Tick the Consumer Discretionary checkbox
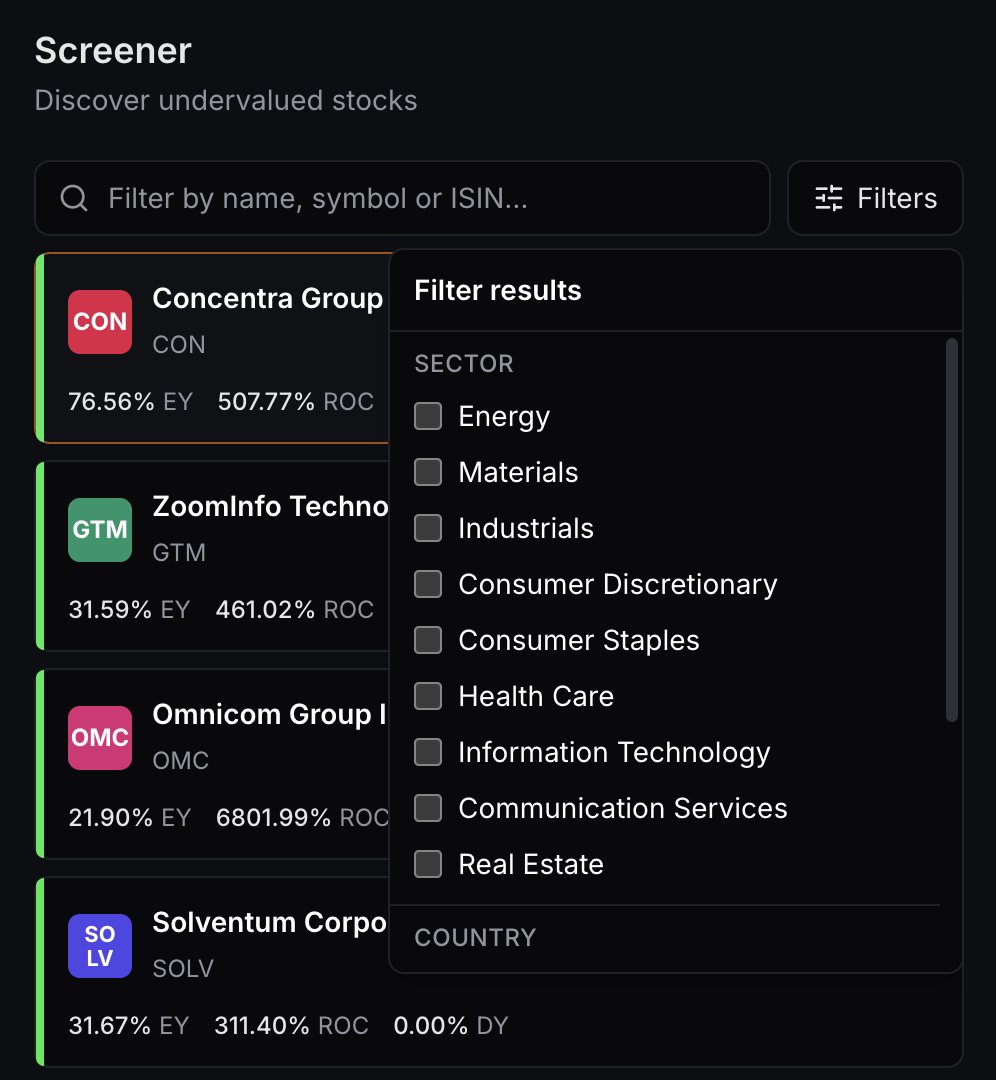This screenshot has height=1080, width=996. click(428, 584)
